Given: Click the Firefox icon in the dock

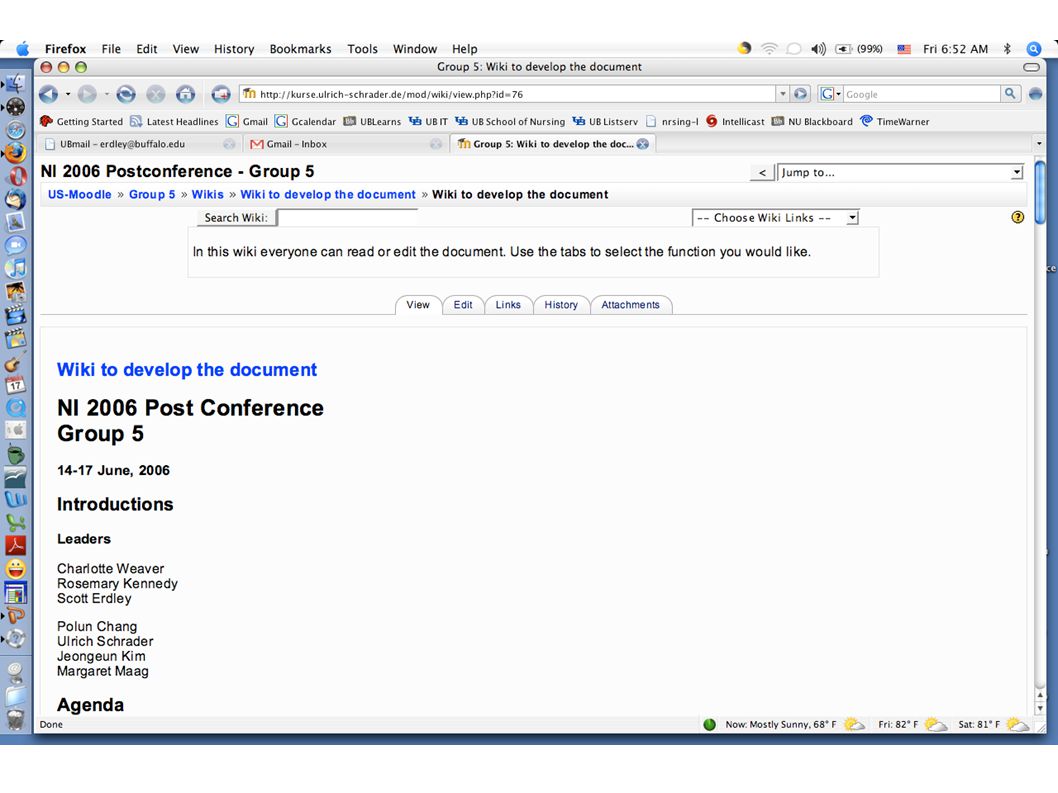Looking at the screenshot, I should coord(16,153).
